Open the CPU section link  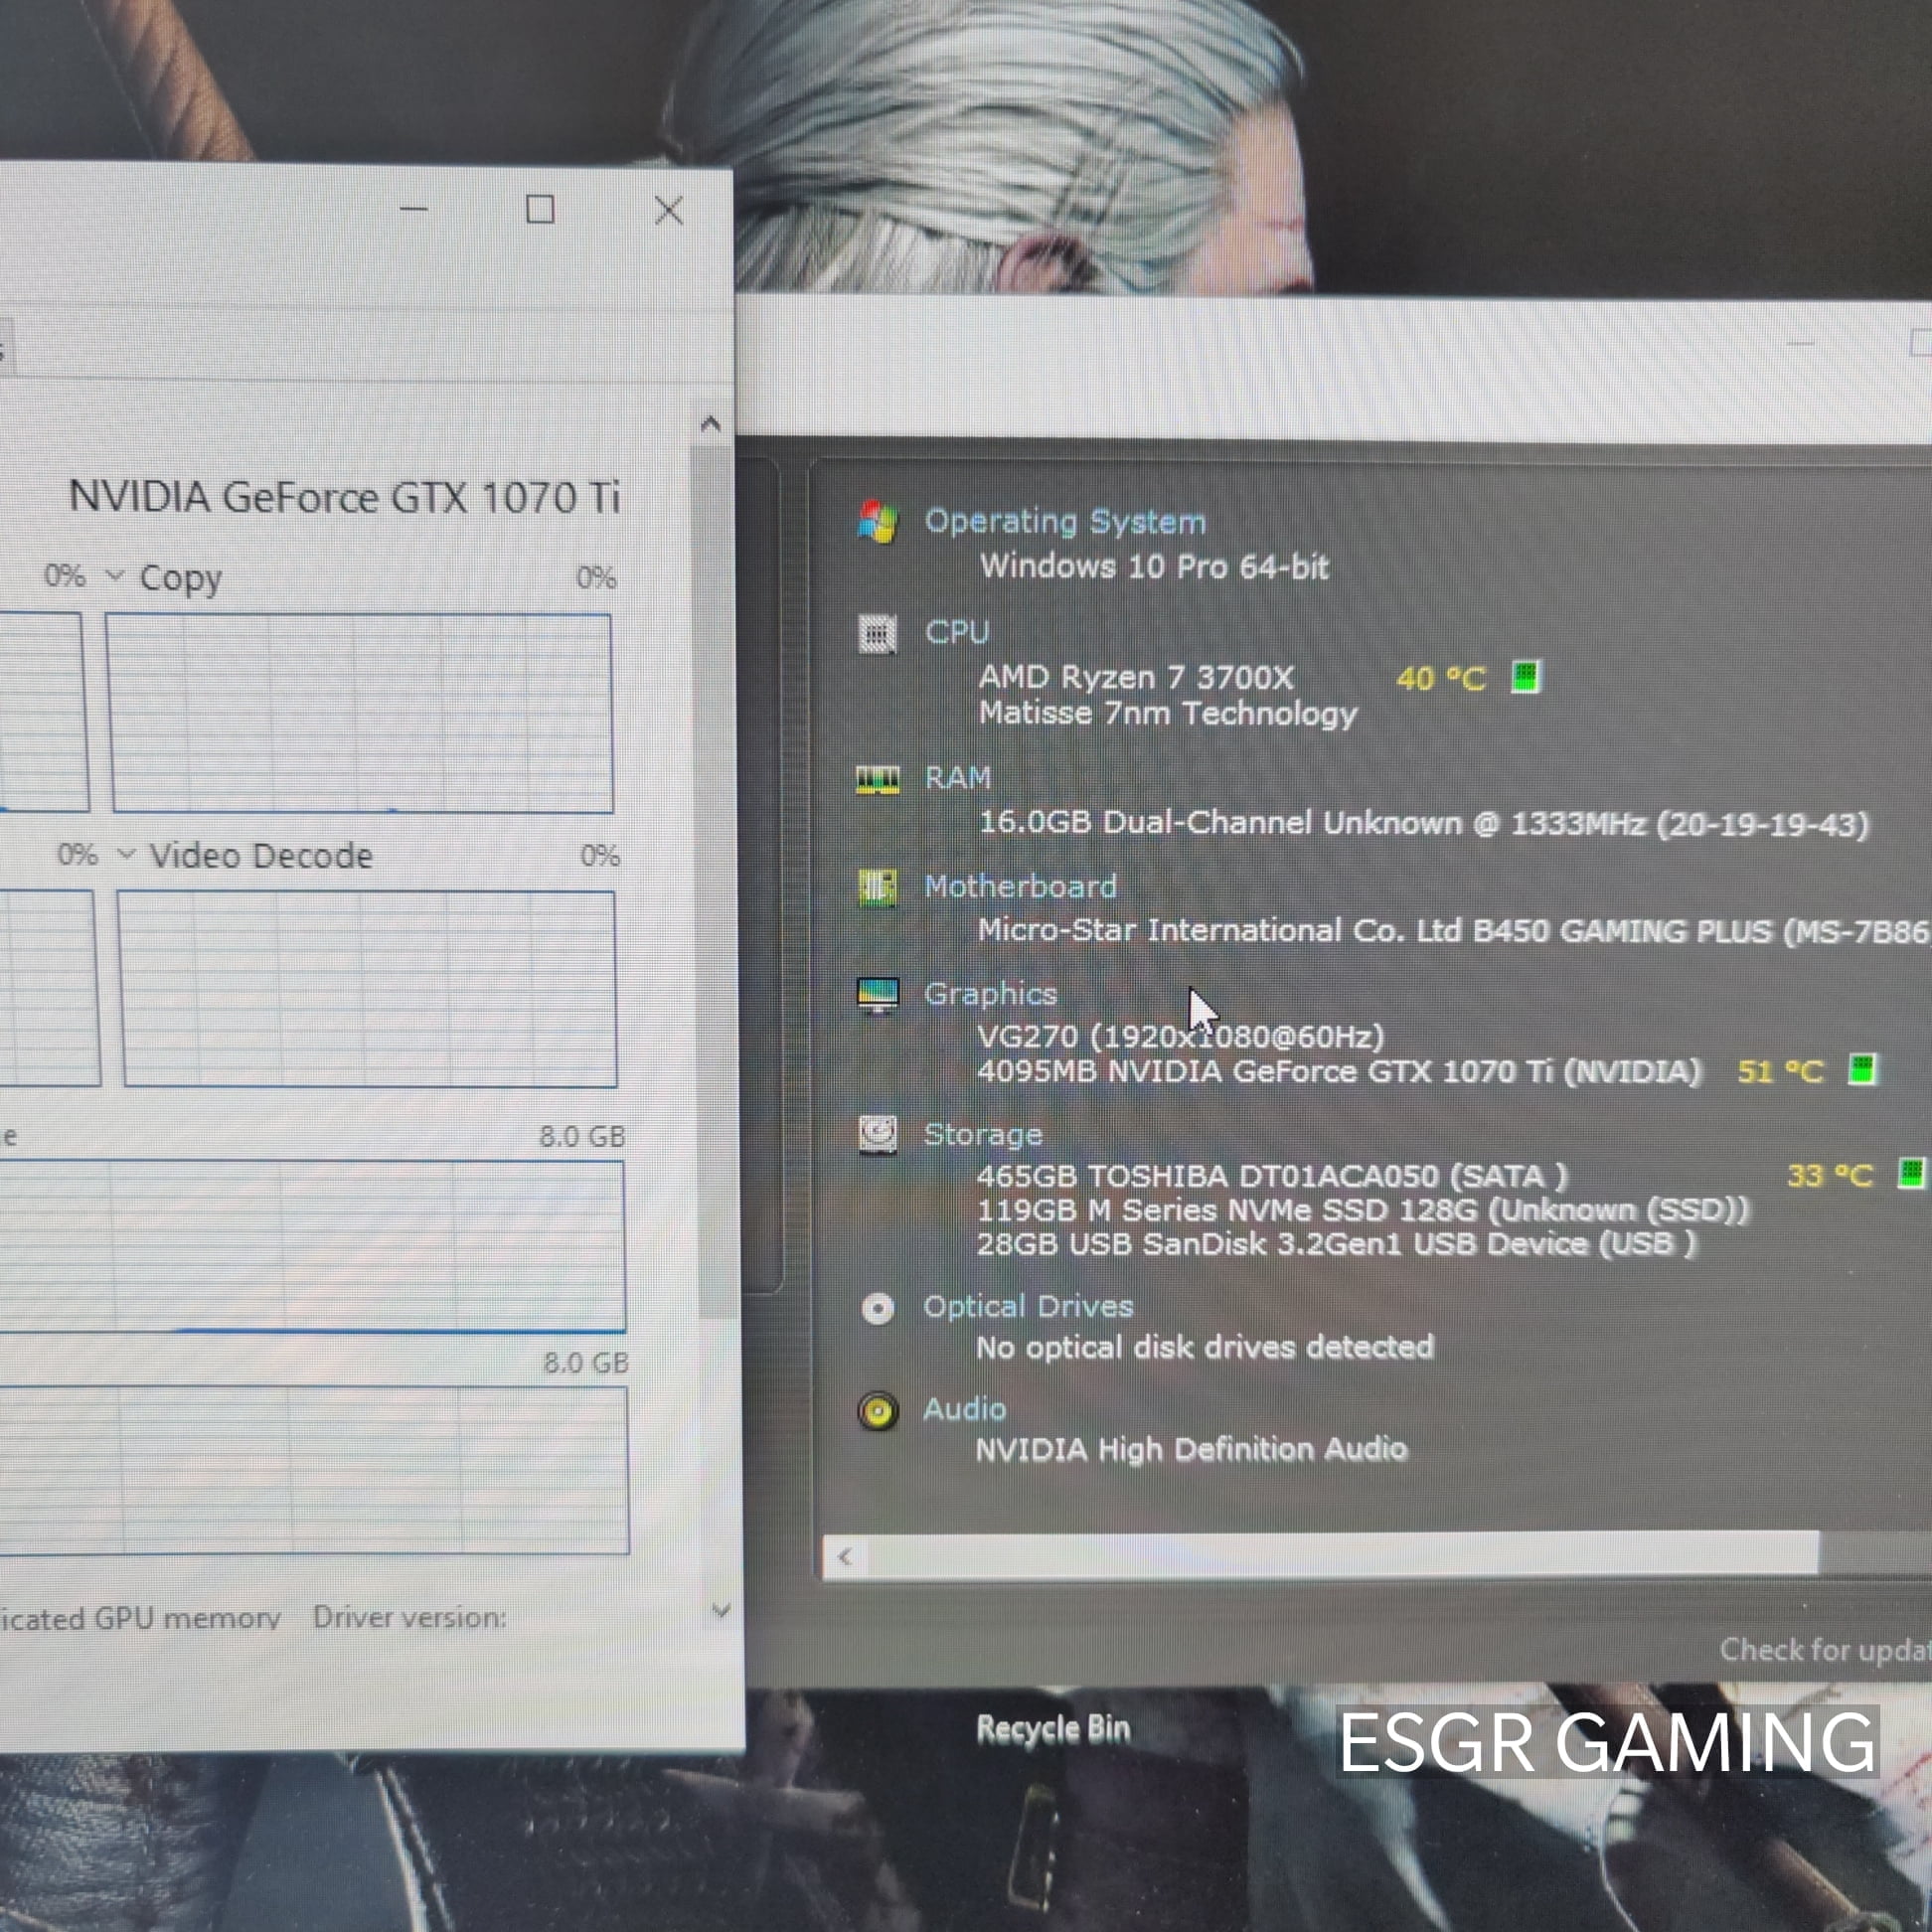957,632
